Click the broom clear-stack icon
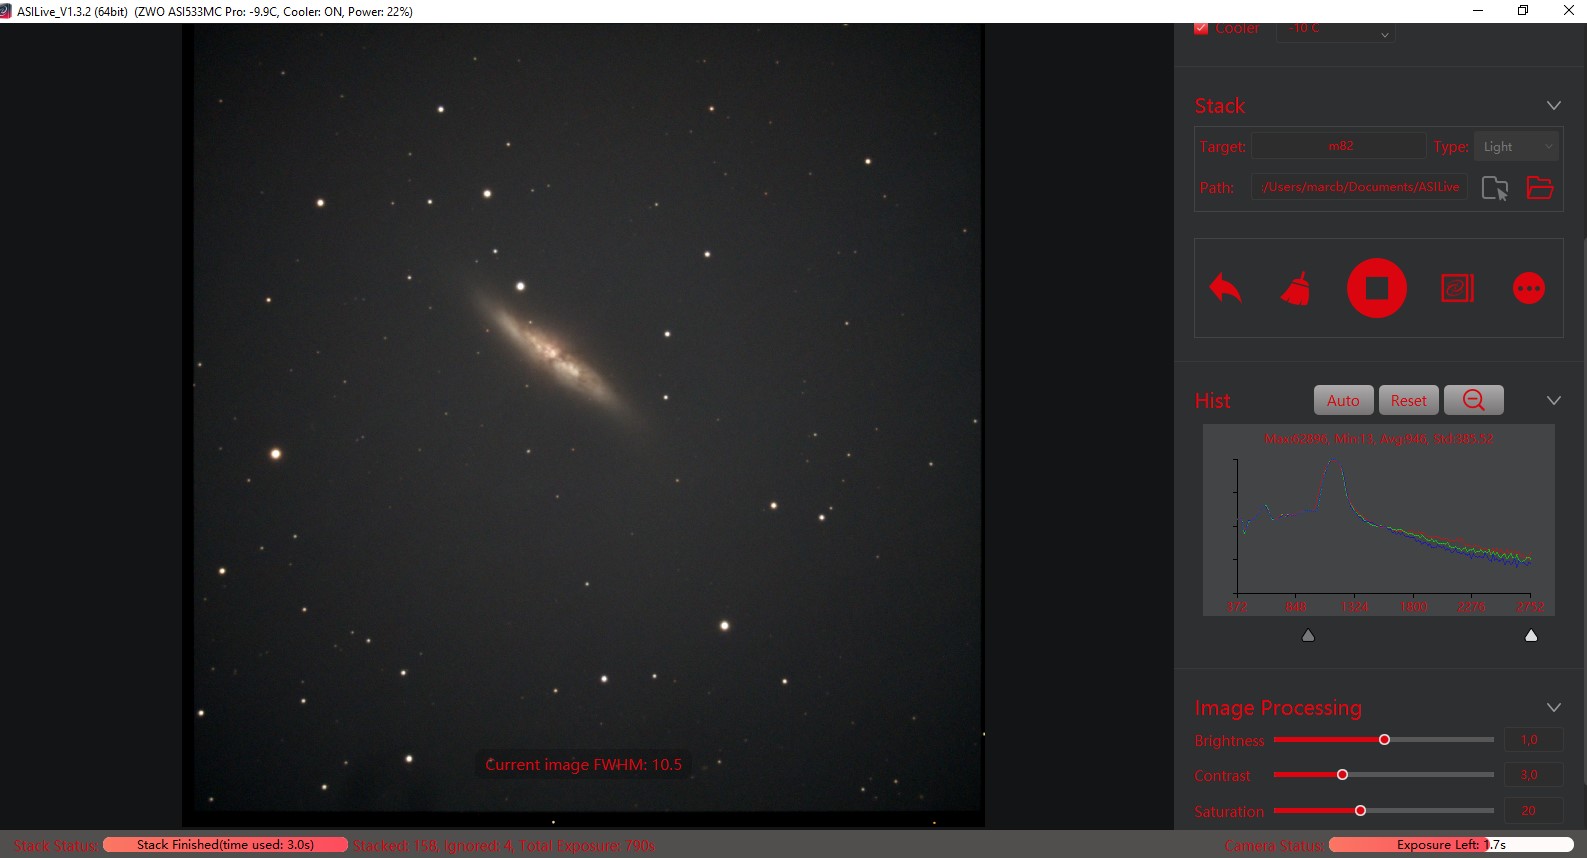 [1296, 288]
